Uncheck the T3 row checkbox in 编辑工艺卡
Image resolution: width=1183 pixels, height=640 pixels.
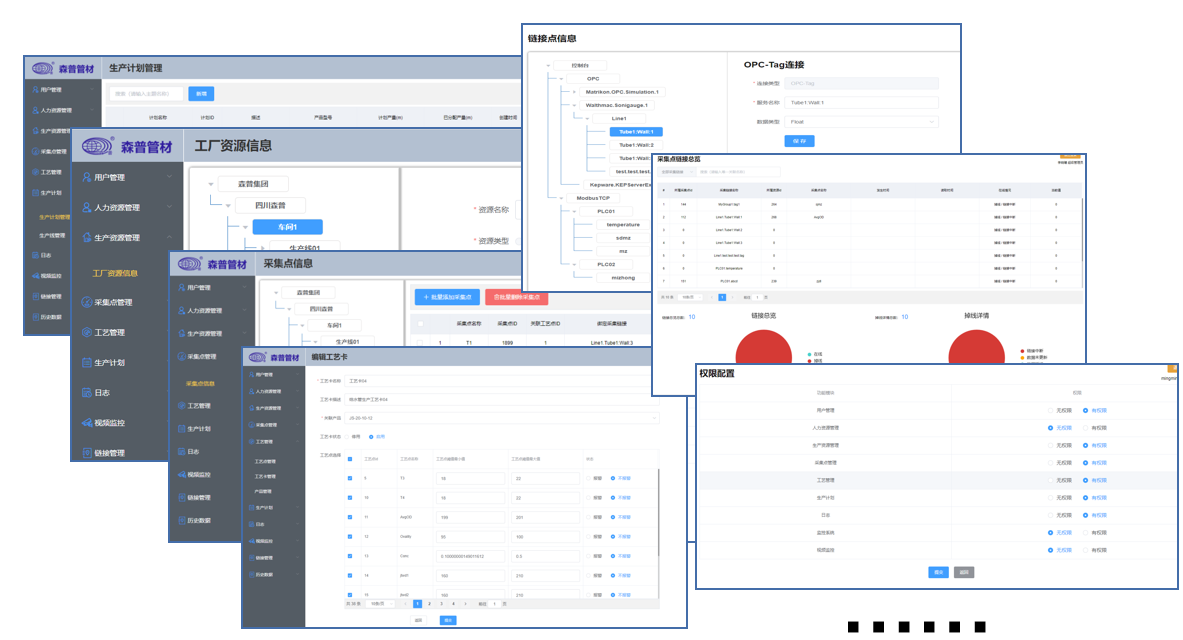[x=349, y=478]
